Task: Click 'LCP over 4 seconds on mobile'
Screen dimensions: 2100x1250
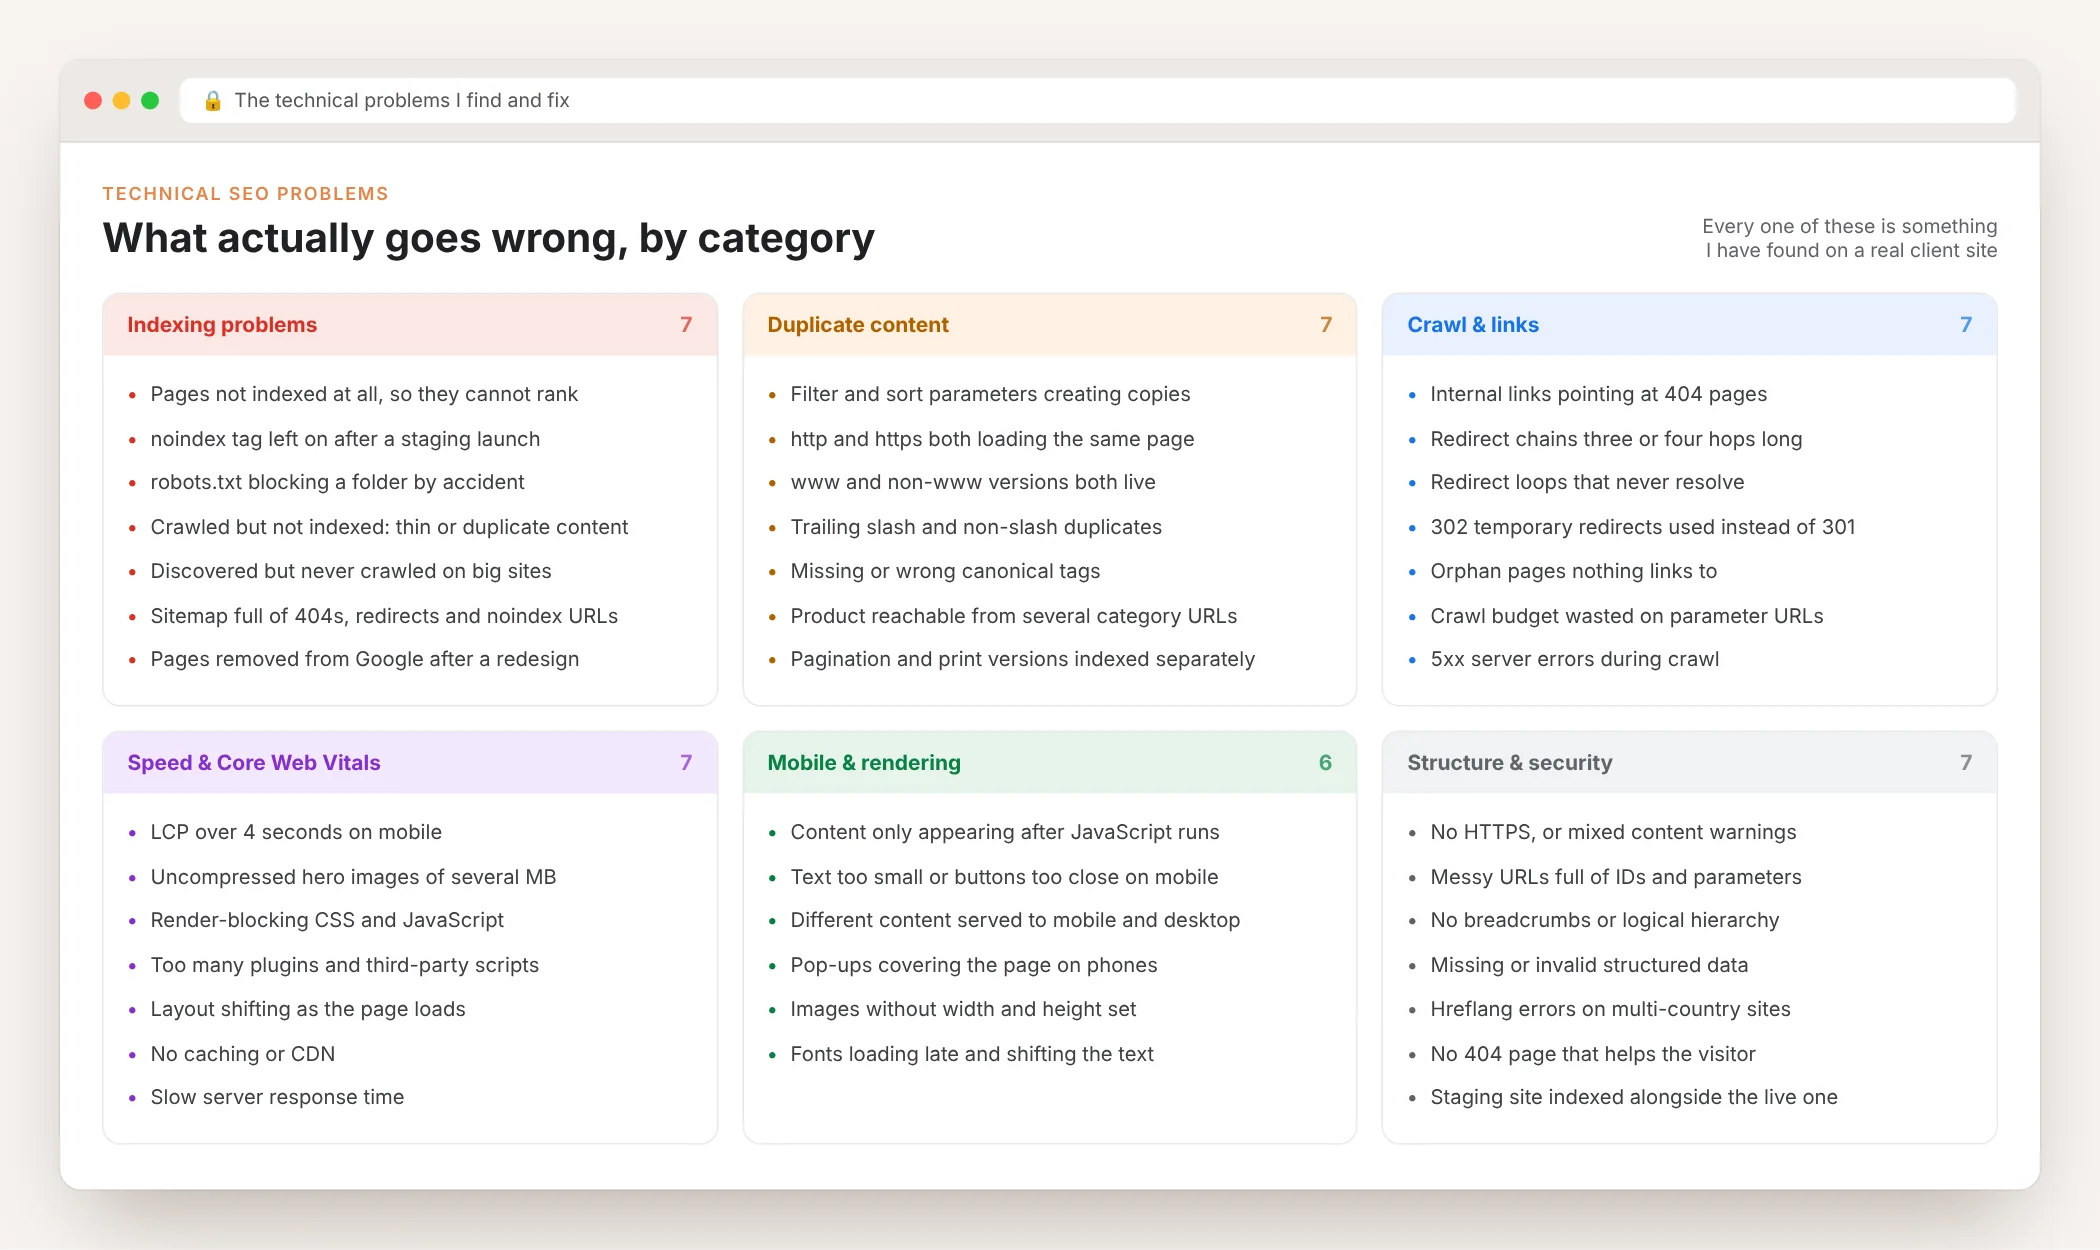Action: pos(296,832)
